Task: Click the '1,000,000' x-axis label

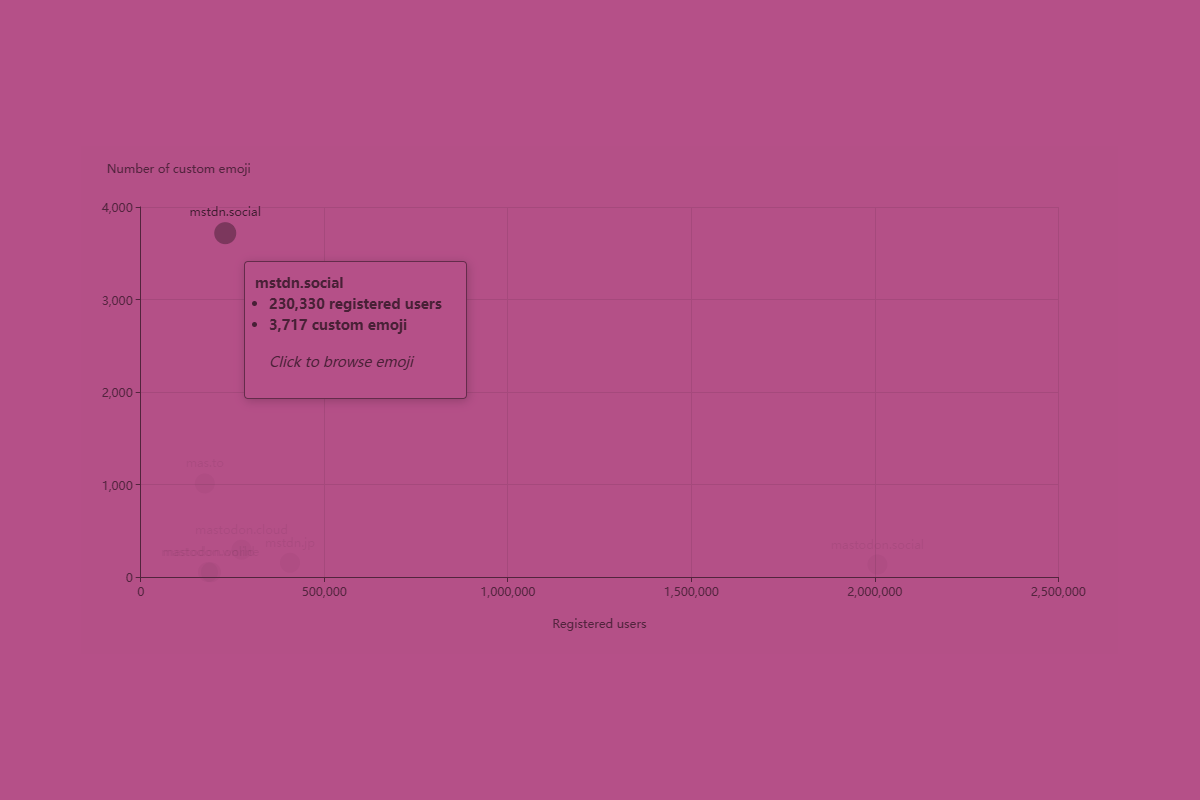Action: [507, 592]
